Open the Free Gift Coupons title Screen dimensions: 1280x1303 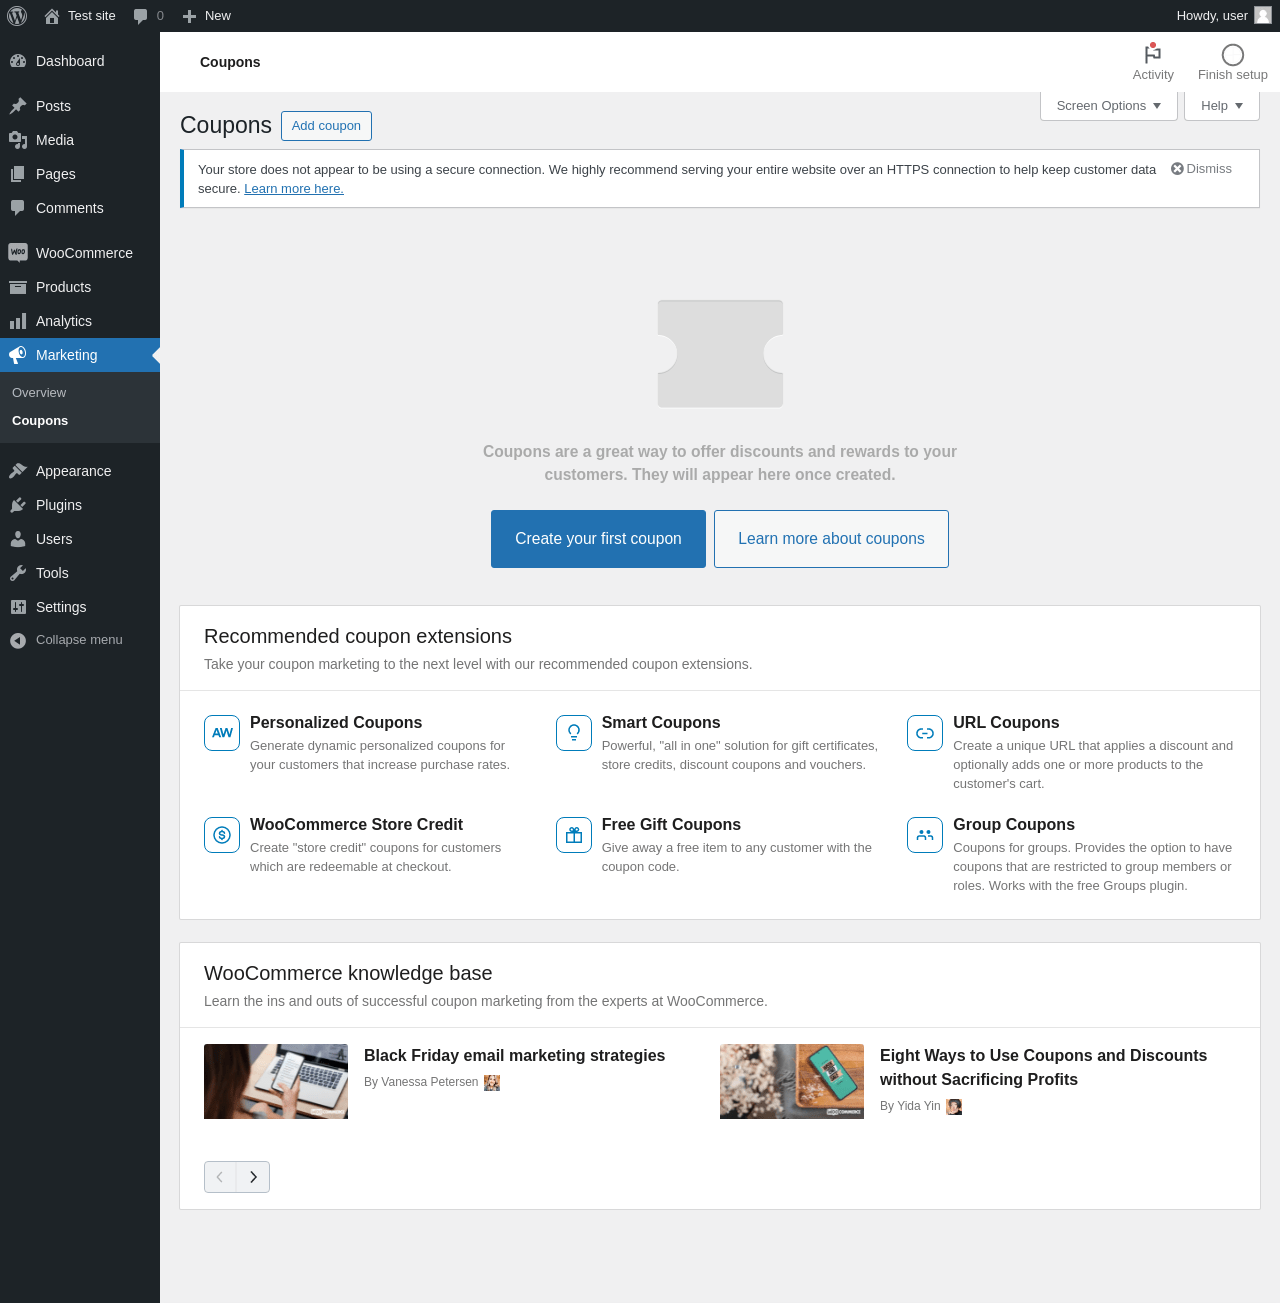pos(671,825)
